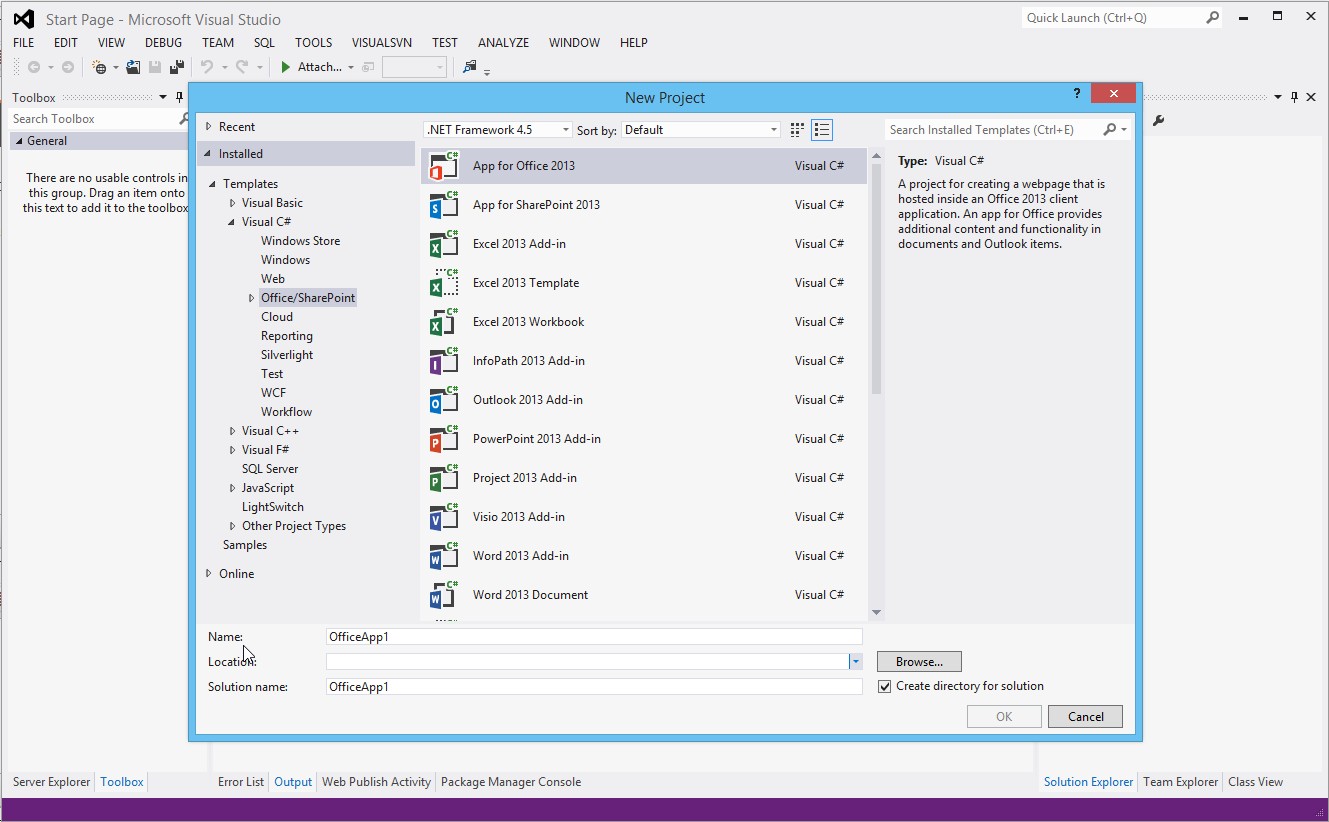Expand the Visual C++ tree node
The height and width of the screenshot is (822, 1329).
[x=231, y=430]
